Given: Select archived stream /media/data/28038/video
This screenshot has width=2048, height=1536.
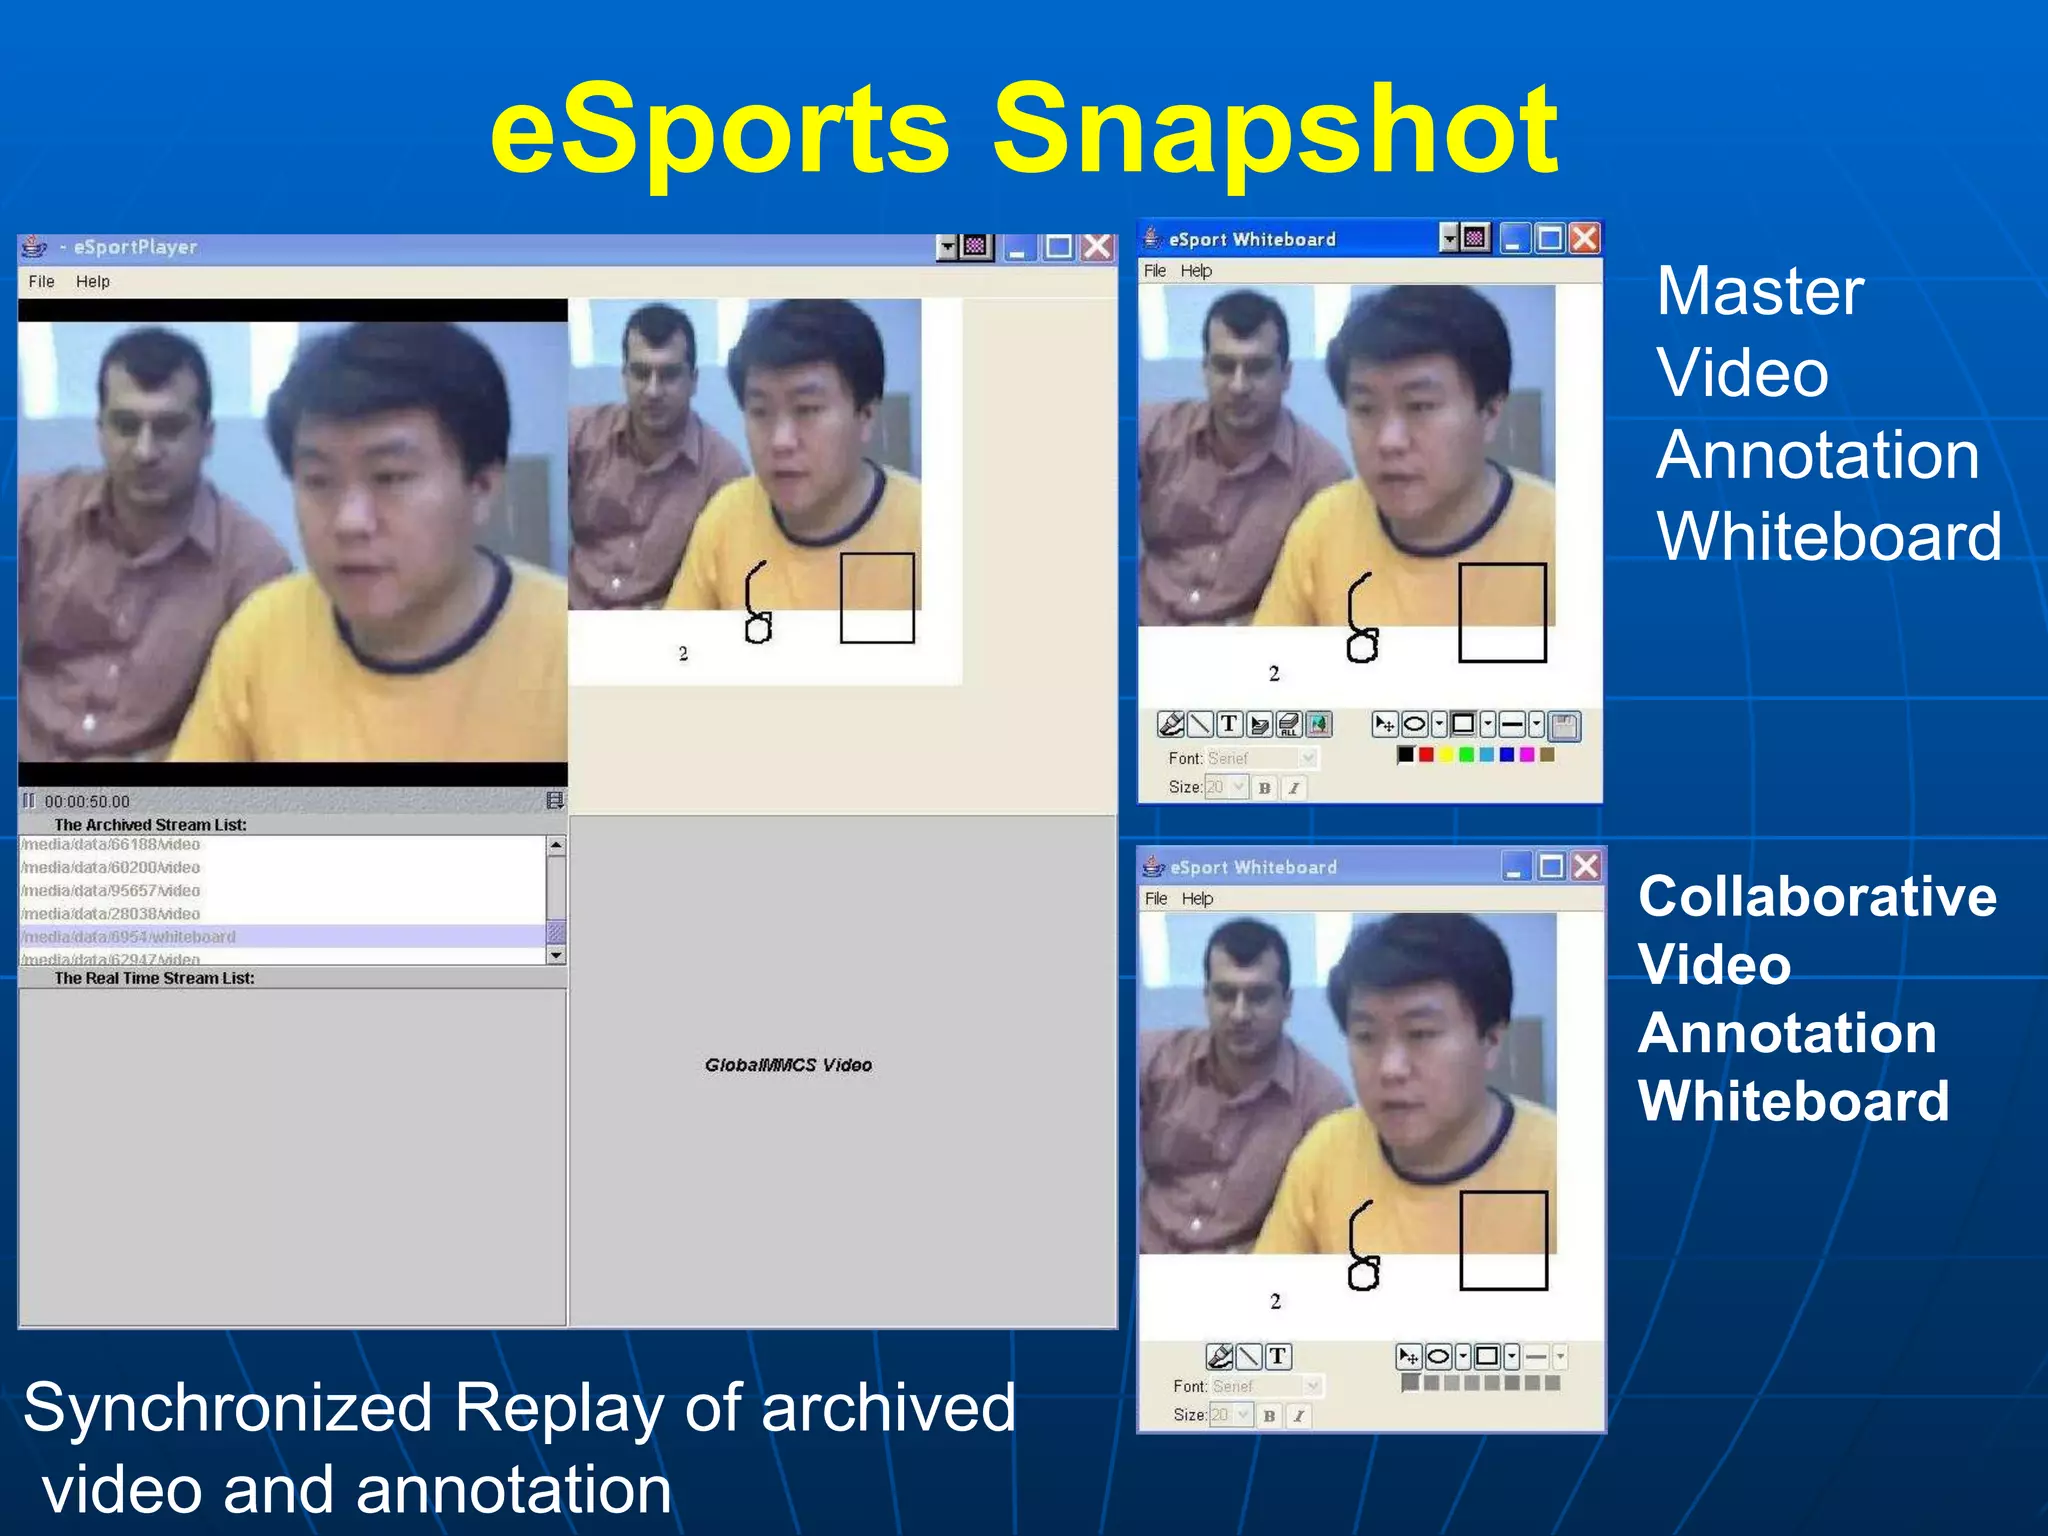Looking at the screenshot, I should point(283,913).
